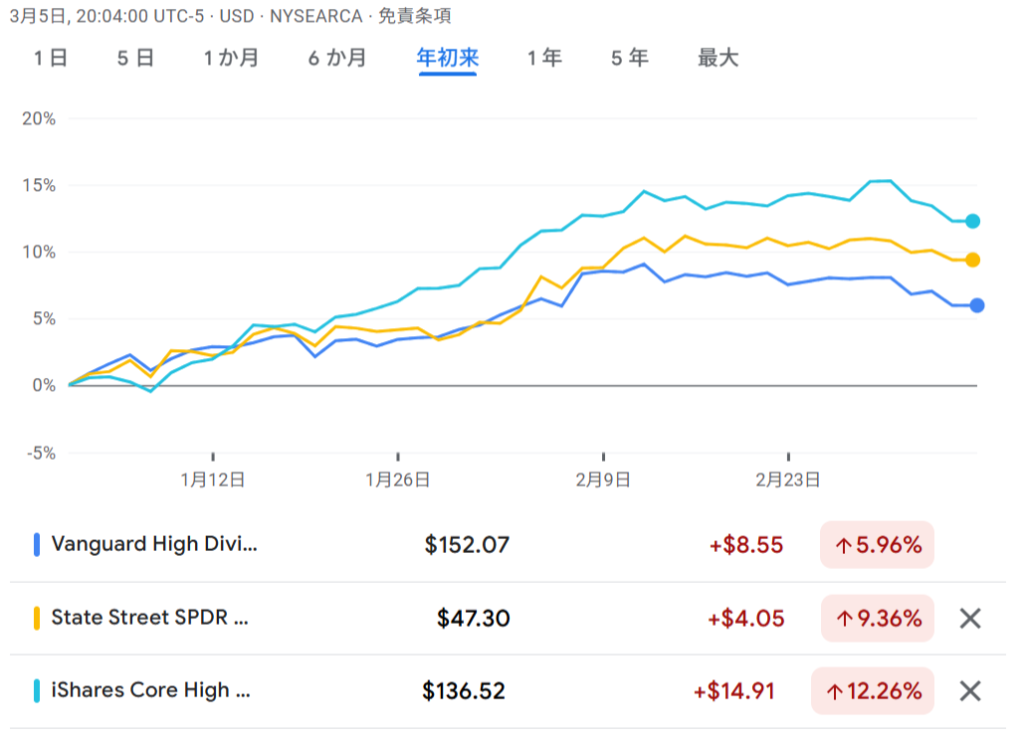Click the 9.36% up-arrow change badge
This screenshot has height=738, width=1024.
coord(877,619)
